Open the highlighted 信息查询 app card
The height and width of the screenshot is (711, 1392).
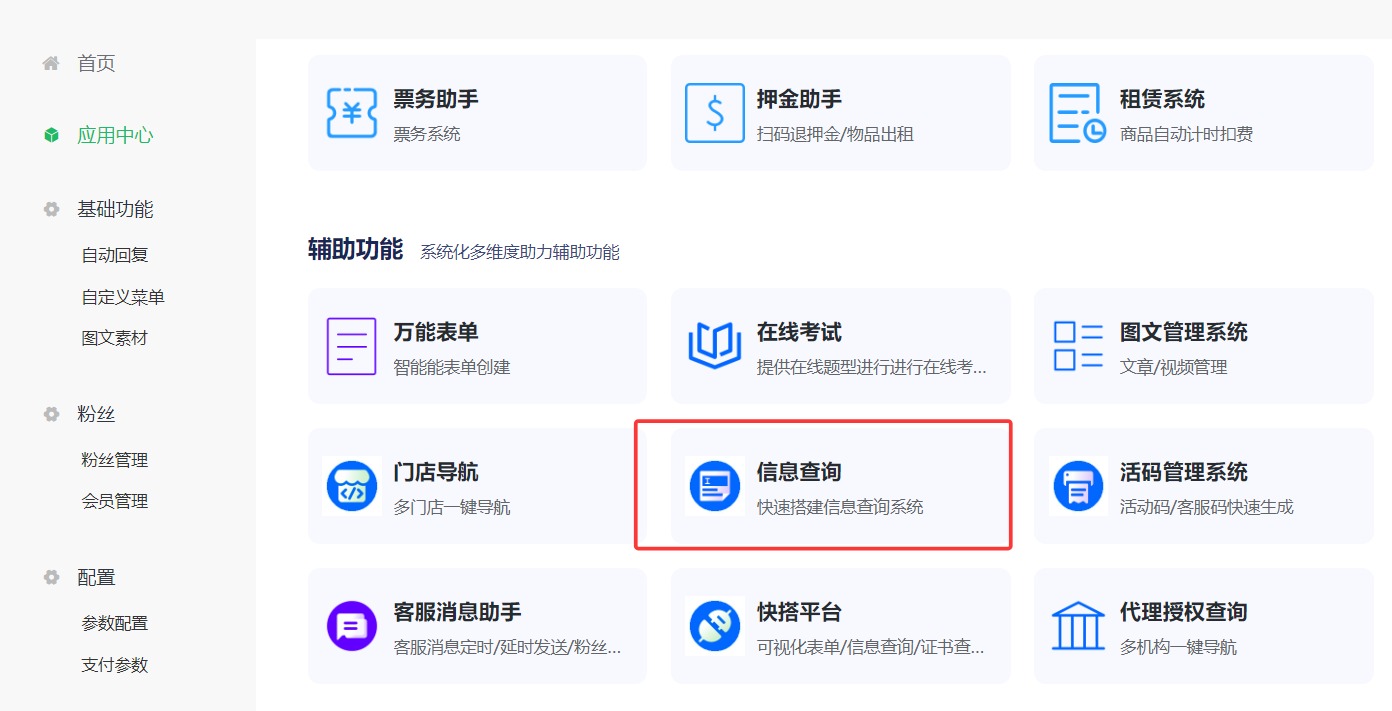(x=823, y=485)
